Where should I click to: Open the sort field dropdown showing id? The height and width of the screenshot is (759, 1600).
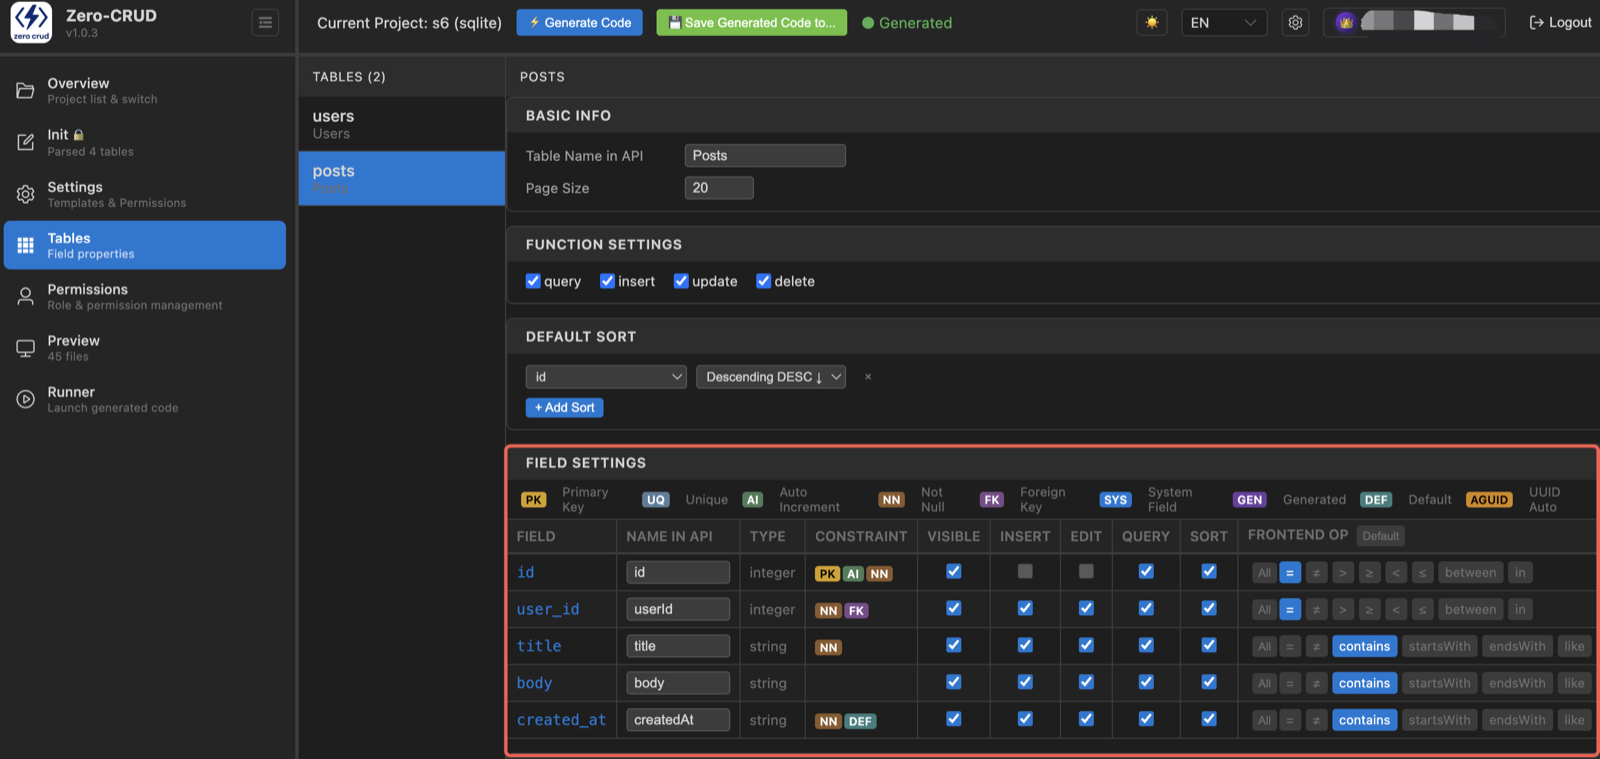click(x=606, y=377)
